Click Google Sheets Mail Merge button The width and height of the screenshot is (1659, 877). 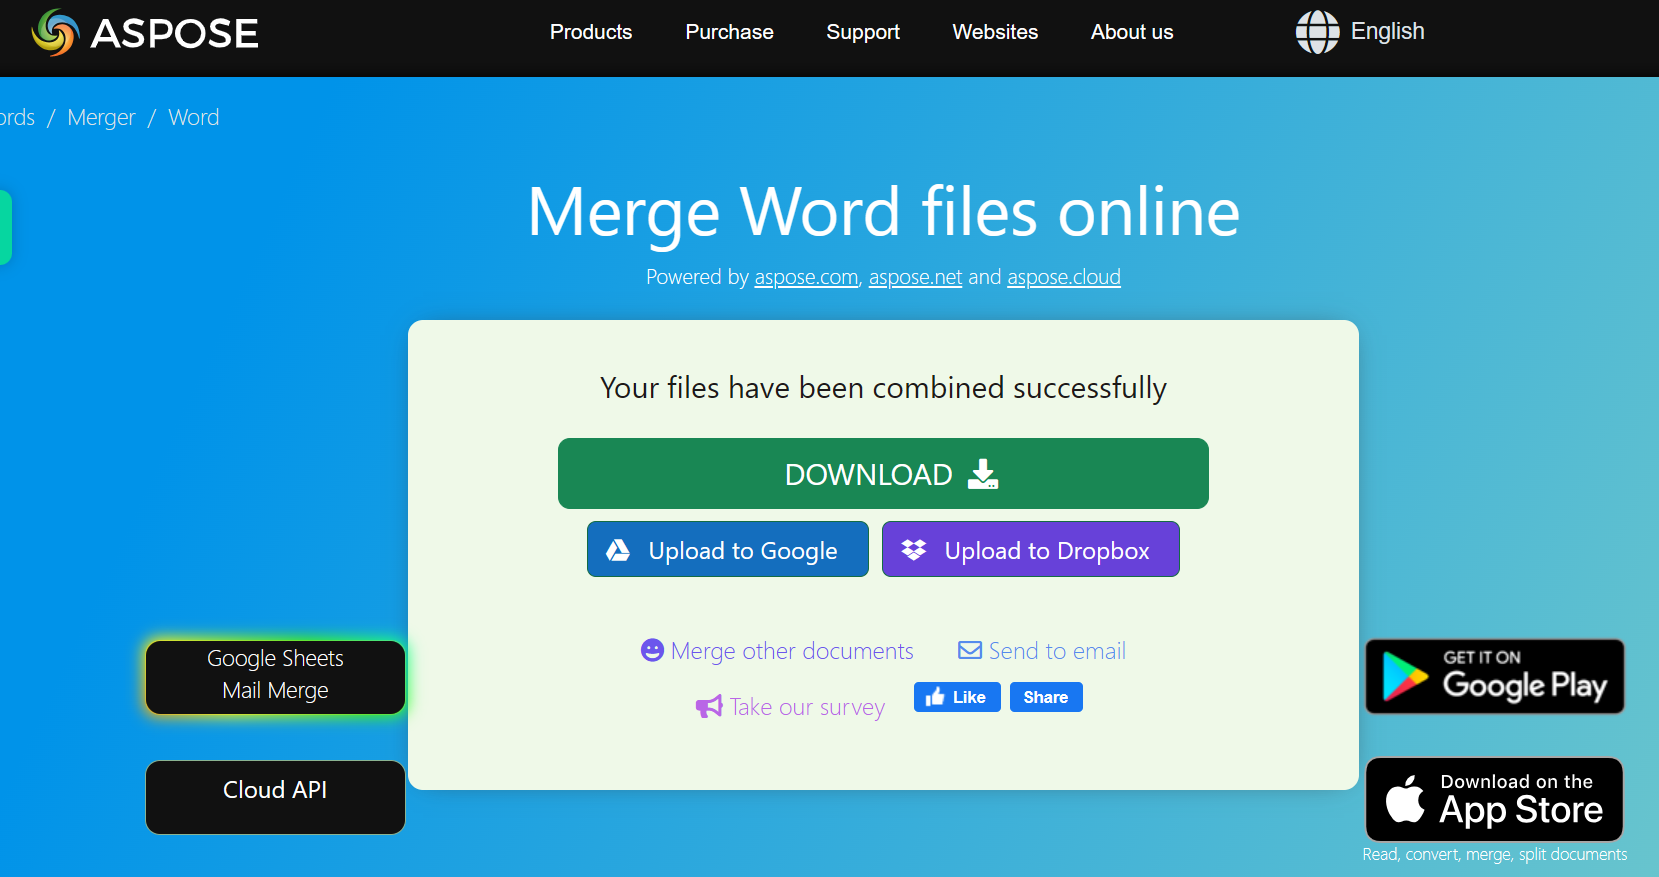(275, 677)
